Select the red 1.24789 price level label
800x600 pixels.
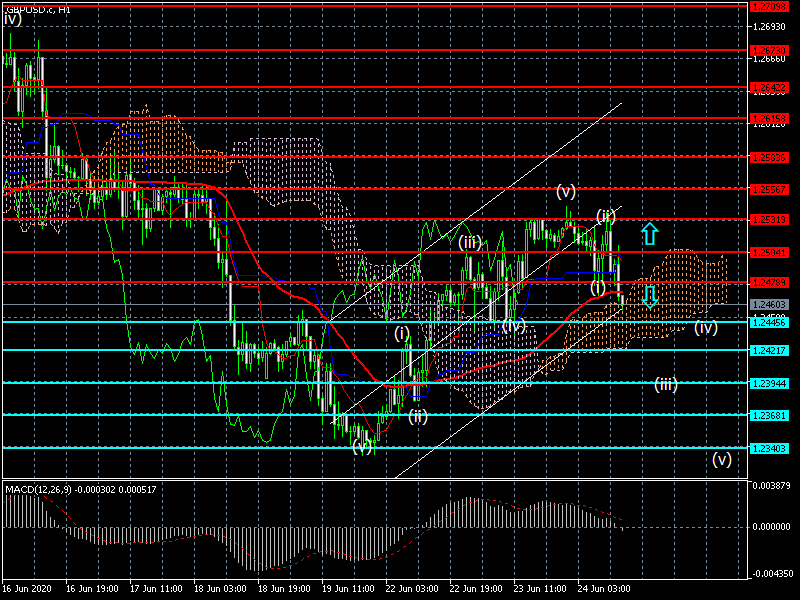769,283
